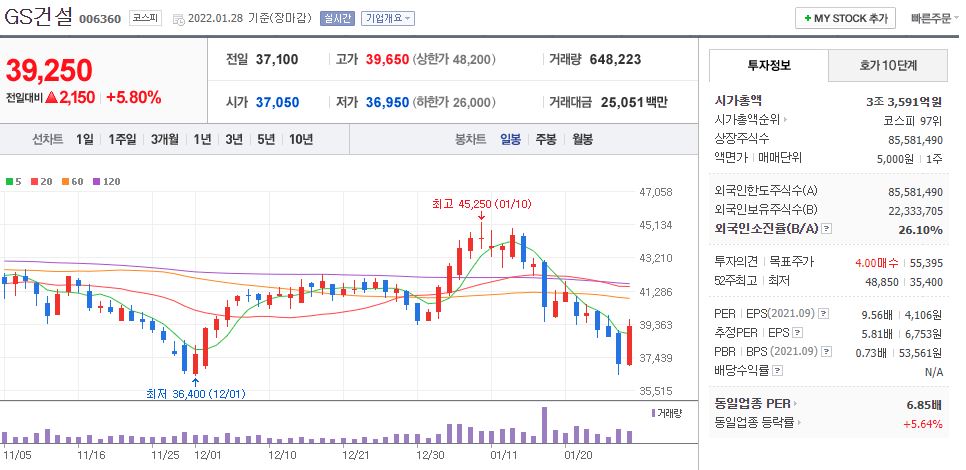Click help icon next to 추정PER EPS
The height and width of the screenshot is (470, 966).
coord(798,333)
